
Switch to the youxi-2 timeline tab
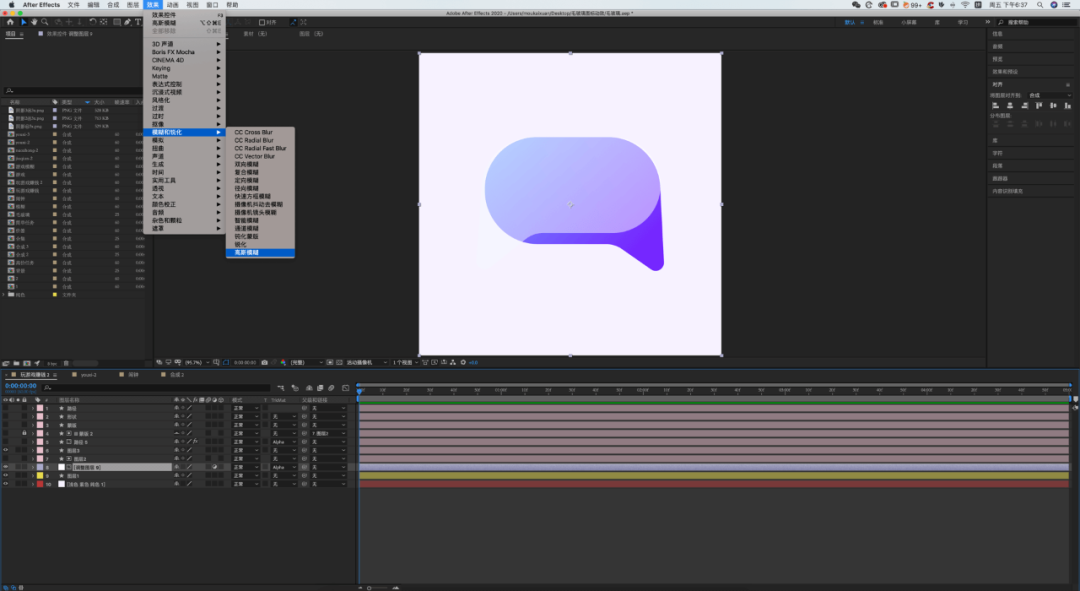(x=88, y=375)
